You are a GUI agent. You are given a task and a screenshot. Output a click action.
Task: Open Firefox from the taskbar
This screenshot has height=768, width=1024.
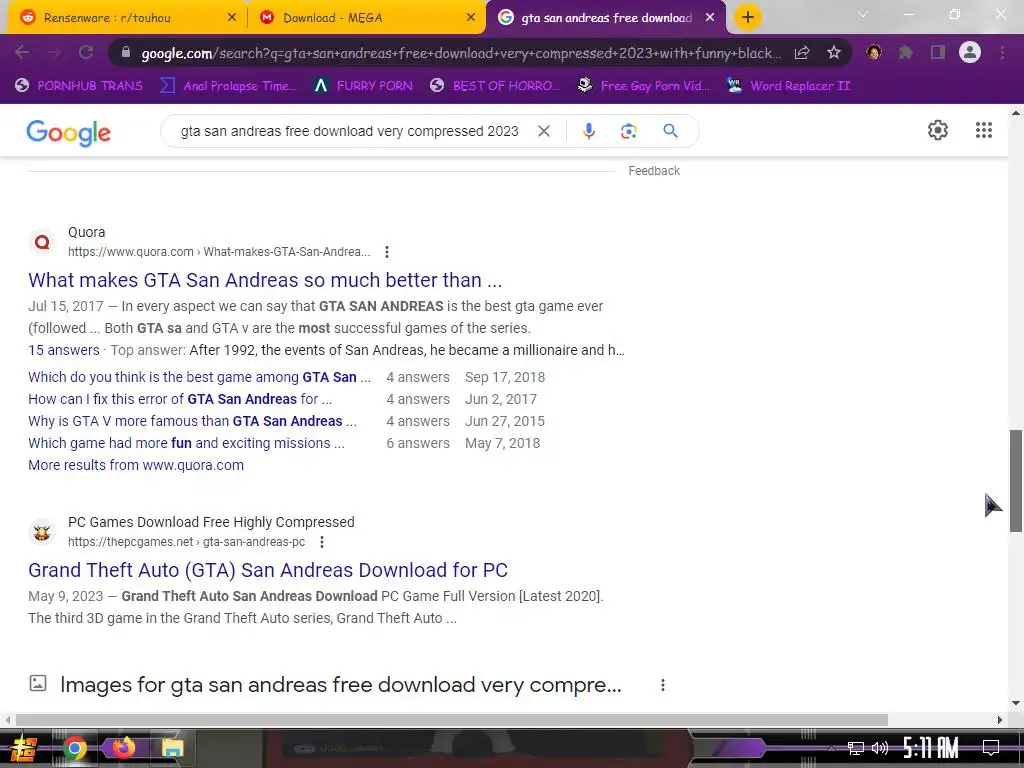(x=123, y=748)
